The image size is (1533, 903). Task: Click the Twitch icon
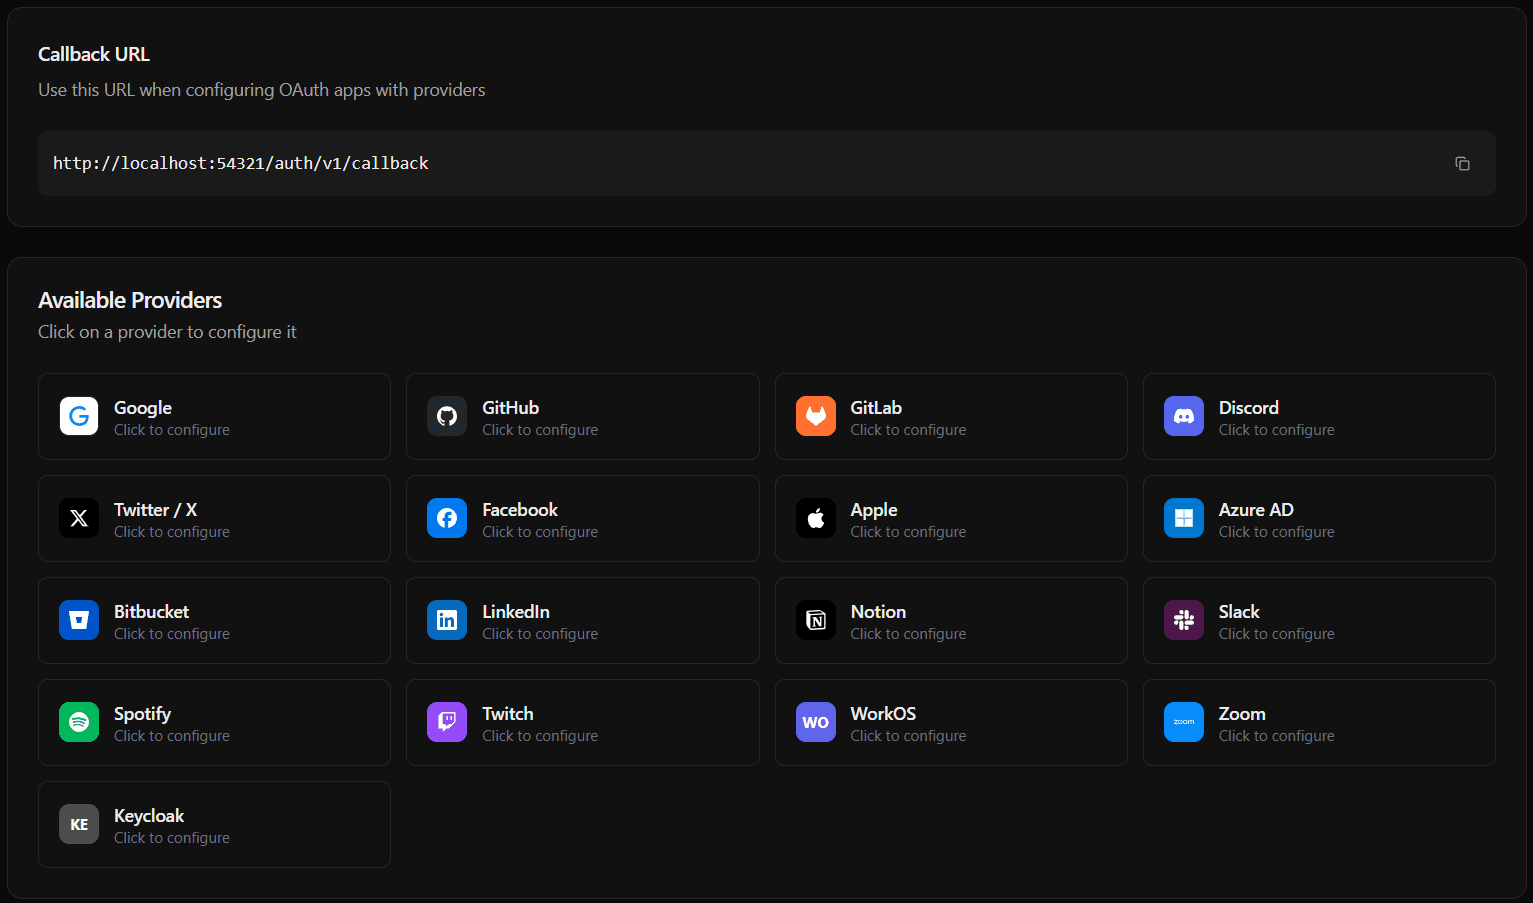[447, 722]
